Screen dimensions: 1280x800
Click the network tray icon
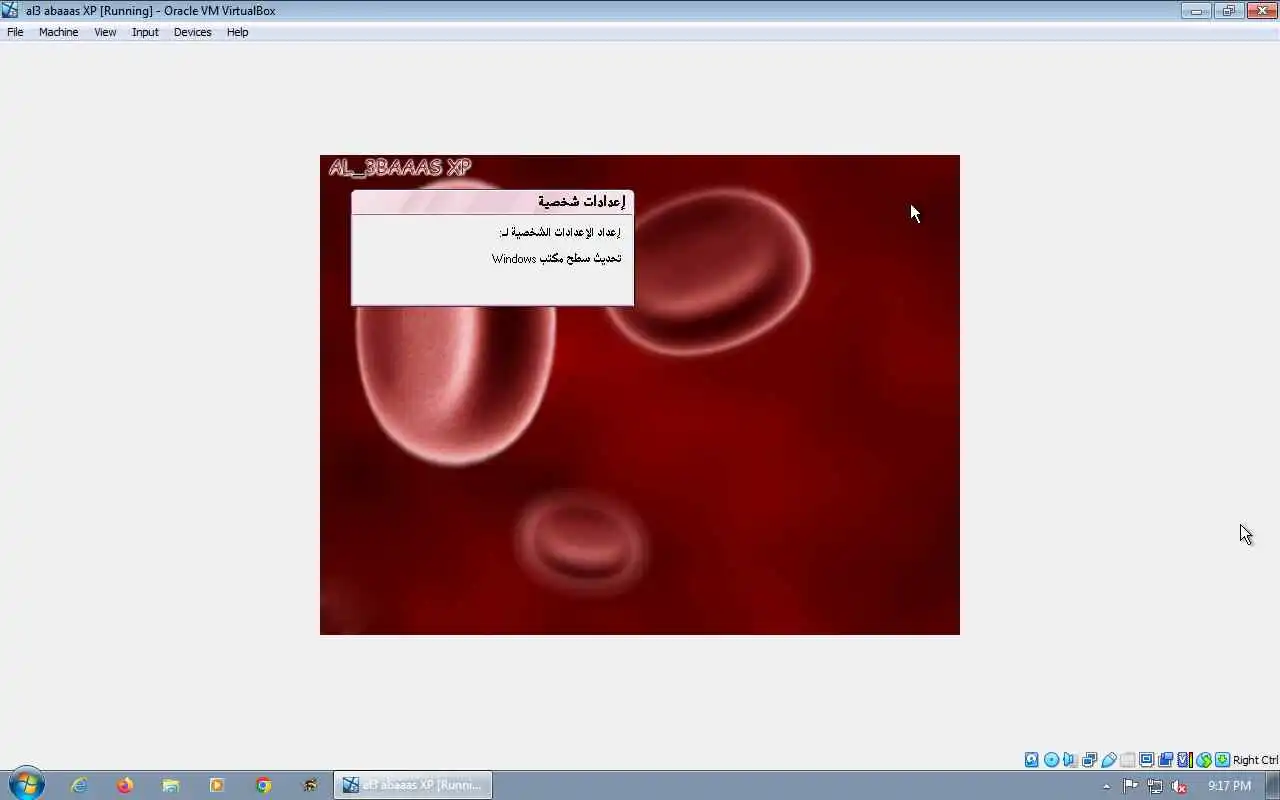click(1155, 786)
